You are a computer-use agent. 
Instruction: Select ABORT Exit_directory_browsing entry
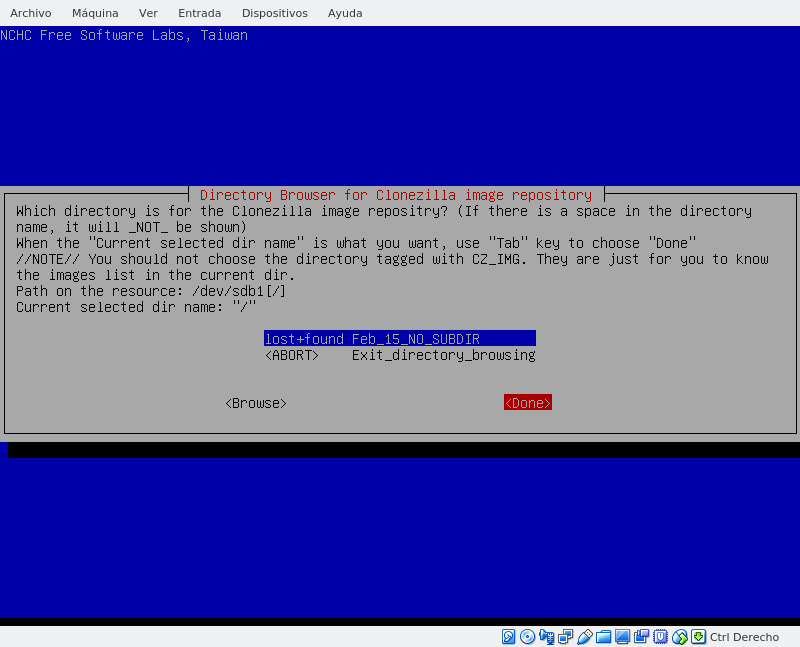pyautogui.click(x=399, y=355)
